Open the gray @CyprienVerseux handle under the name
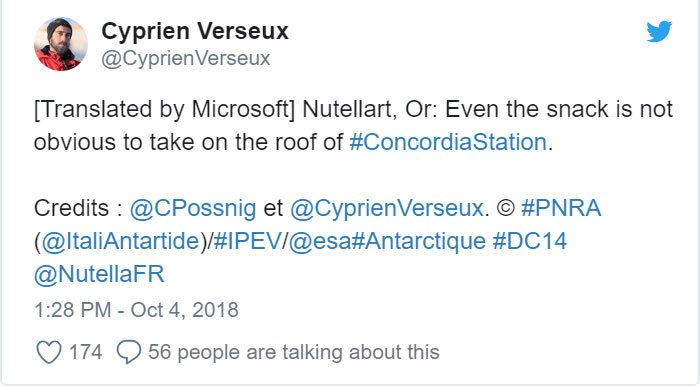This screenshot has height=386, width=700. pyautogui.click(x=186, y=58)
